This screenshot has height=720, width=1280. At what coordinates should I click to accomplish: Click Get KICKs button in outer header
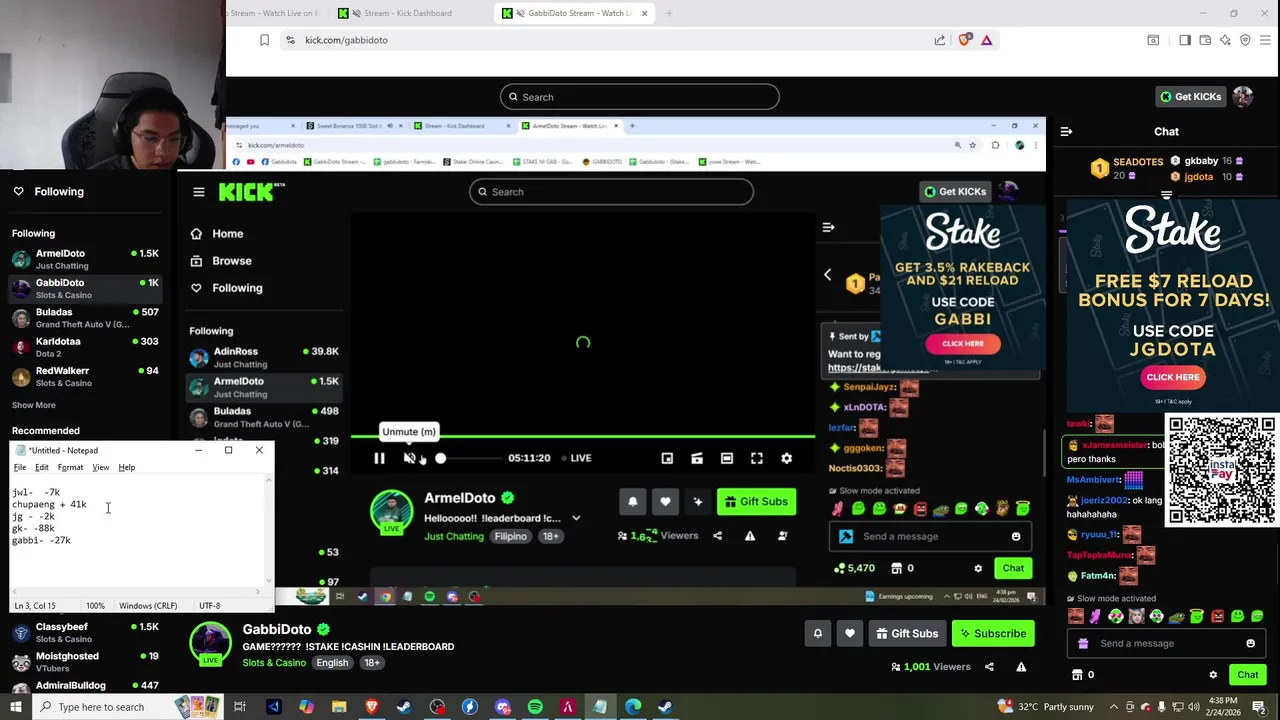pos(1190,97)
